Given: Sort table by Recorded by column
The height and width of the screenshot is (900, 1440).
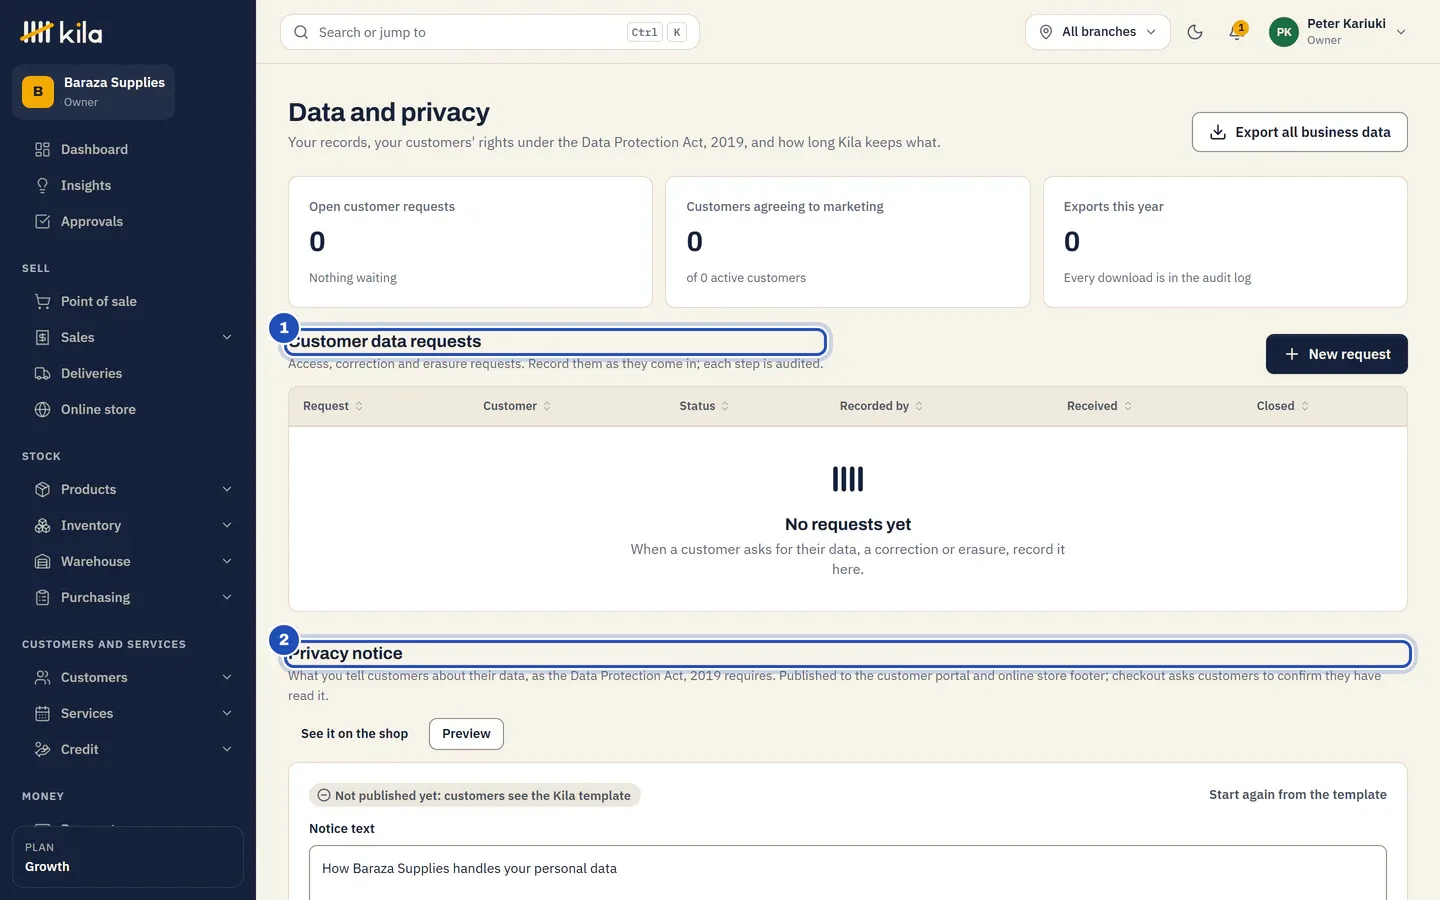Looking at the screenshot, I should (881, 406).
